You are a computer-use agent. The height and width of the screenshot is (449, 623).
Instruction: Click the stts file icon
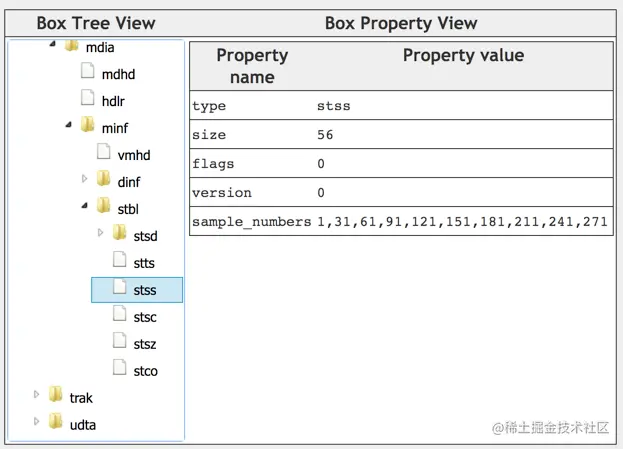(x=119, y=259)
